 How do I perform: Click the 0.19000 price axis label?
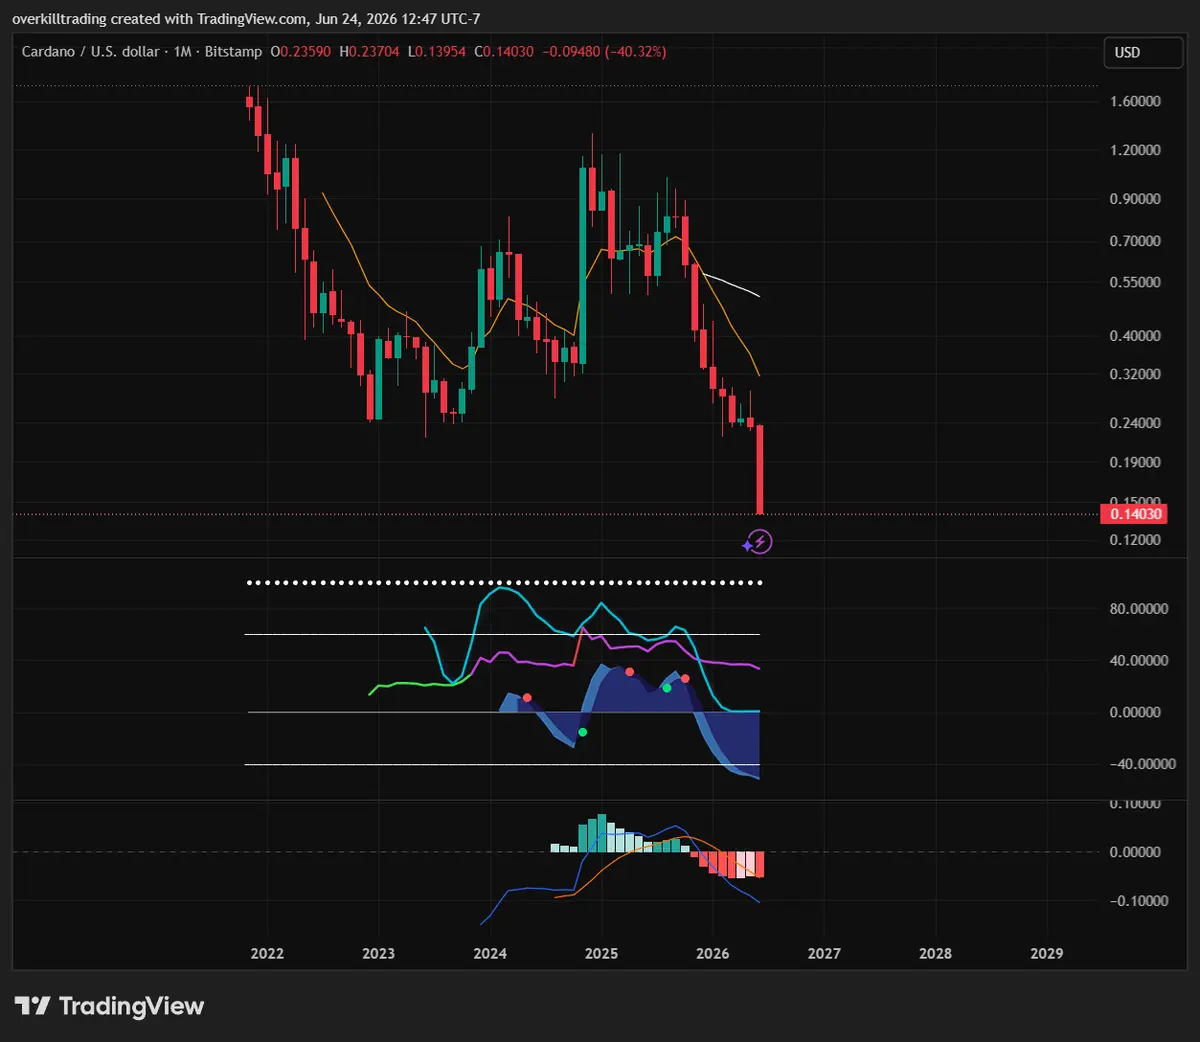(1135, 462)
